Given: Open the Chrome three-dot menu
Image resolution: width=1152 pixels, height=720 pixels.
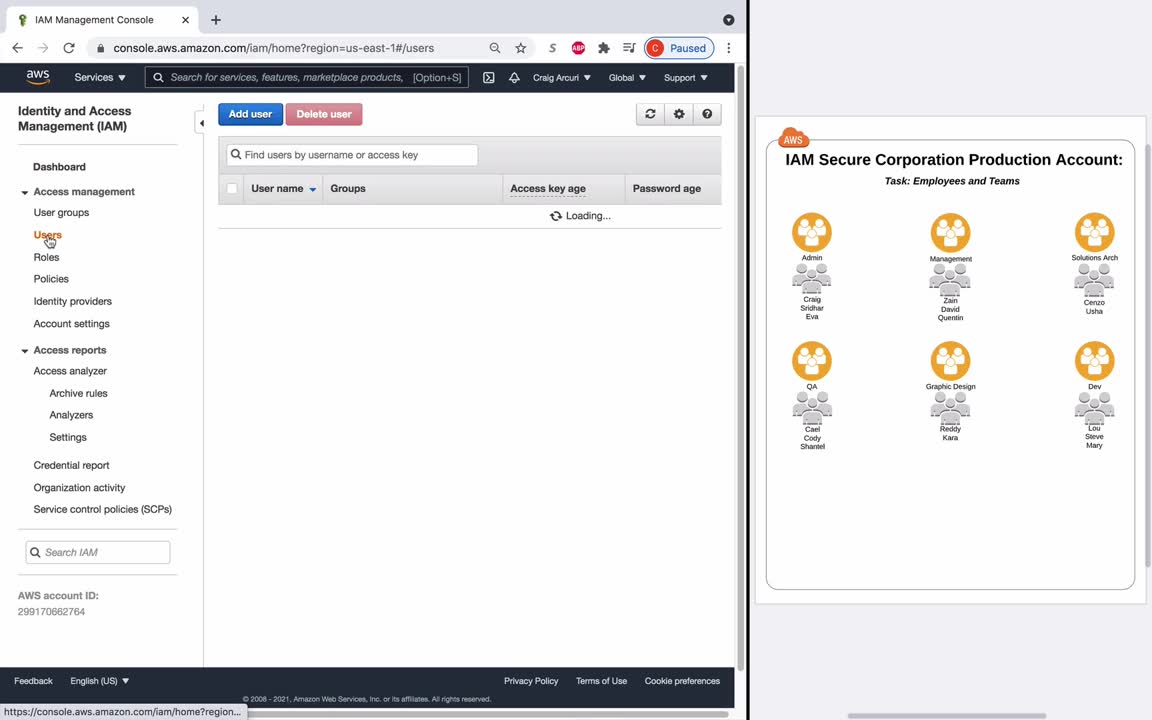Looking at the screenshot, I should [x=729, y=48].
